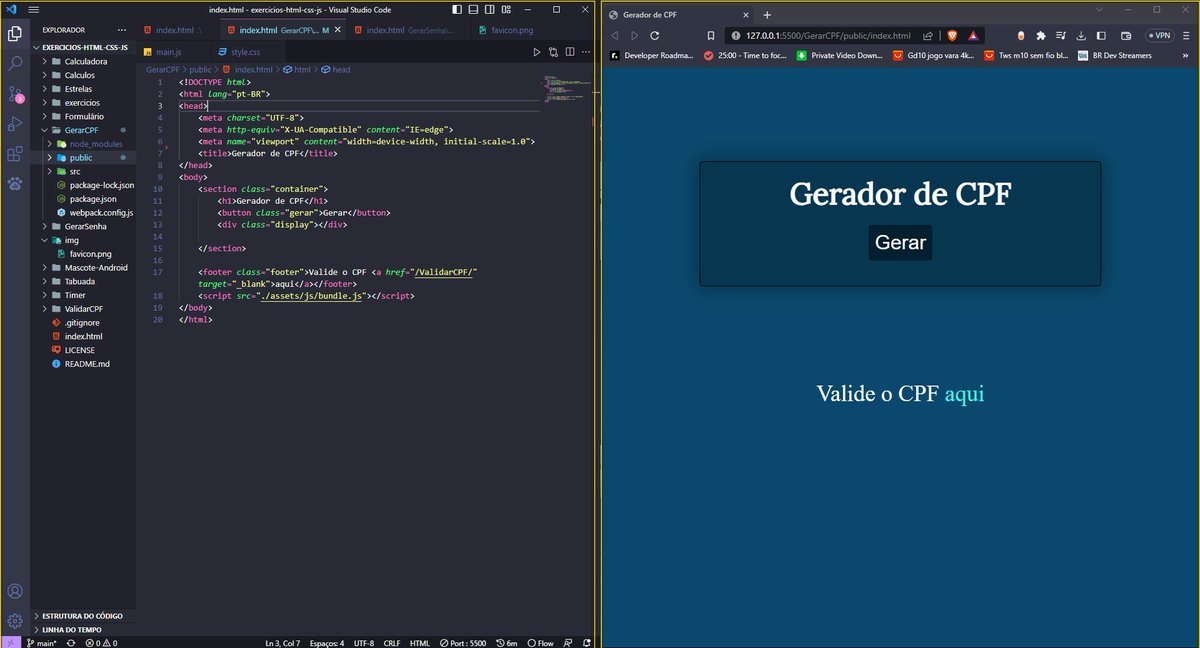Open a new browser tab
The width and height of the screenshot is (1200, 648).
[768, 15]
